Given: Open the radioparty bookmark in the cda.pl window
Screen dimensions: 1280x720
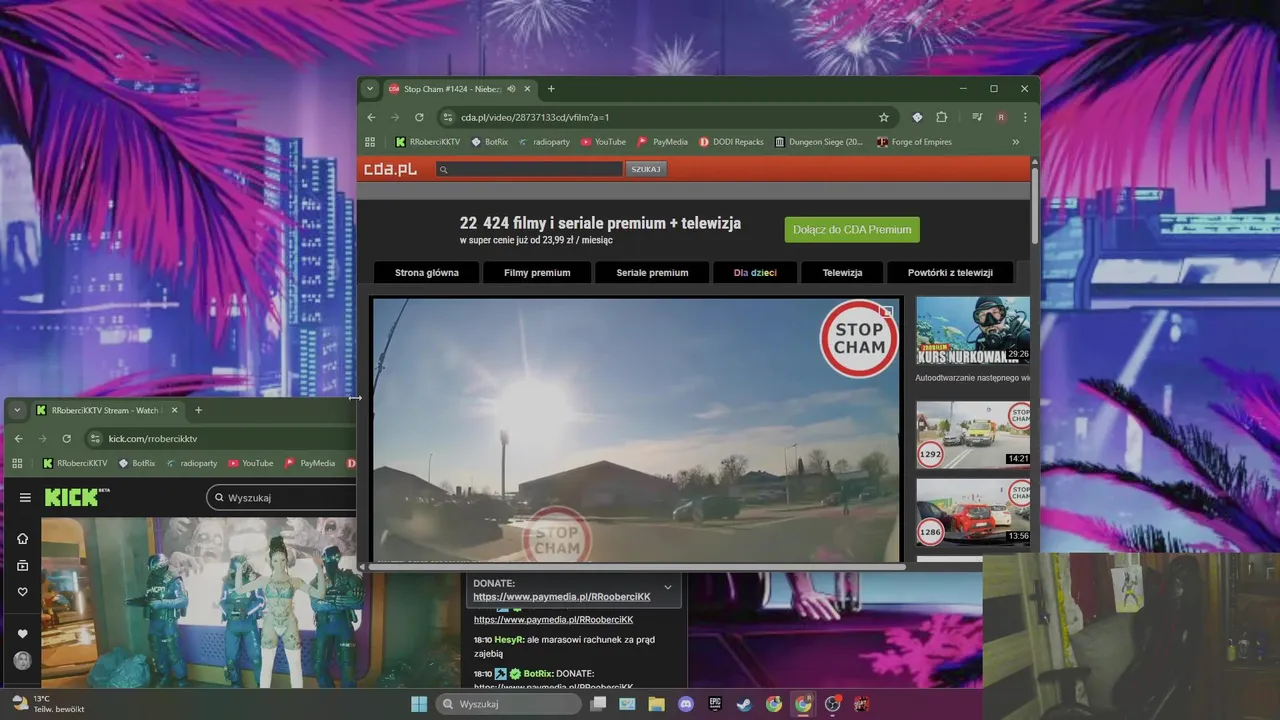Looking at the screenshot, I should pos(544,142).
